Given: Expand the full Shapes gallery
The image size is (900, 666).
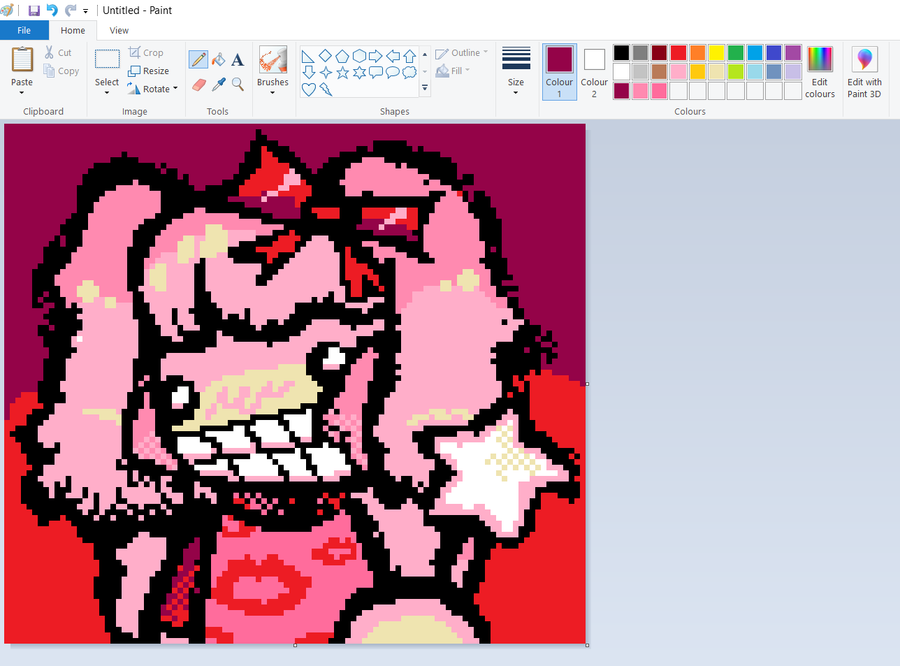Looking at the screenshot, I should tap(425, 88).
